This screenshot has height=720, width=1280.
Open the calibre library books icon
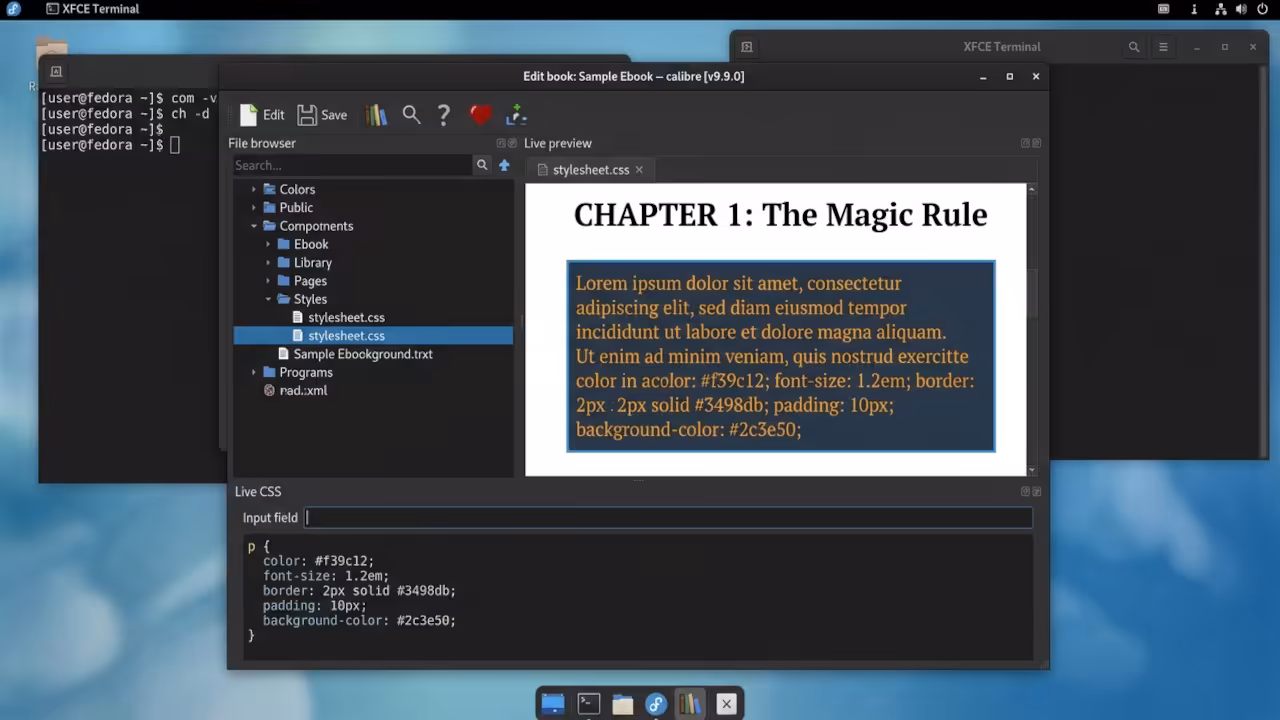click(x=376, y=115)
